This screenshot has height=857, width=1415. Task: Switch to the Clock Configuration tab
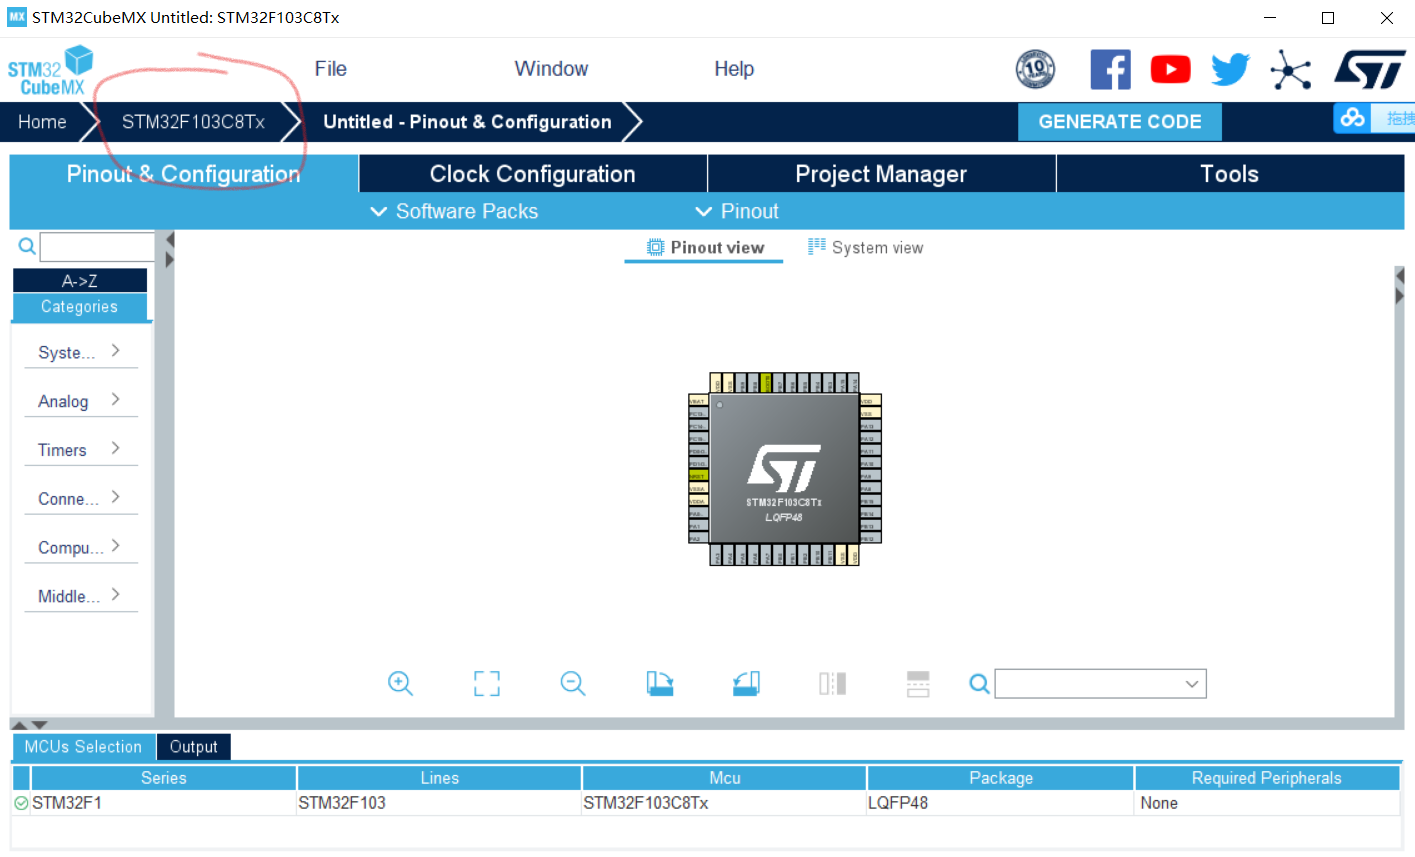pyautogui.click(x=532, y=173)
